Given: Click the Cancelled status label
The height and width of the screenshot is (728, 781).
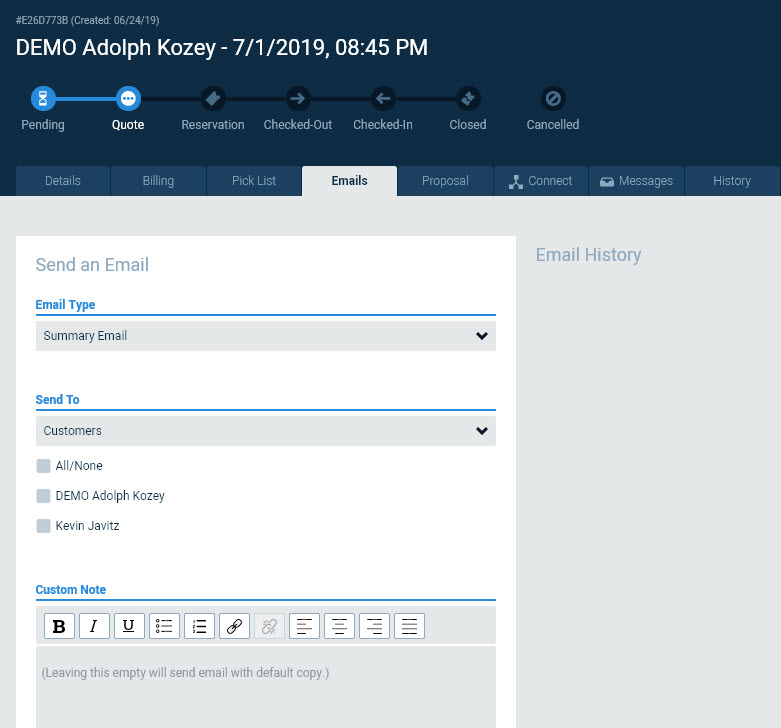Looking at the screenshot, I should click(553, 124).
